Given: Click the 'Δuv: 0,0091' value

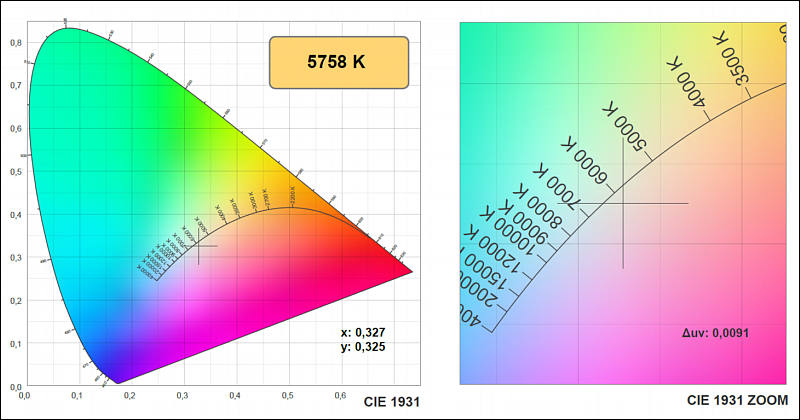Looking at the screenshot, I should (x=715, y=333).
